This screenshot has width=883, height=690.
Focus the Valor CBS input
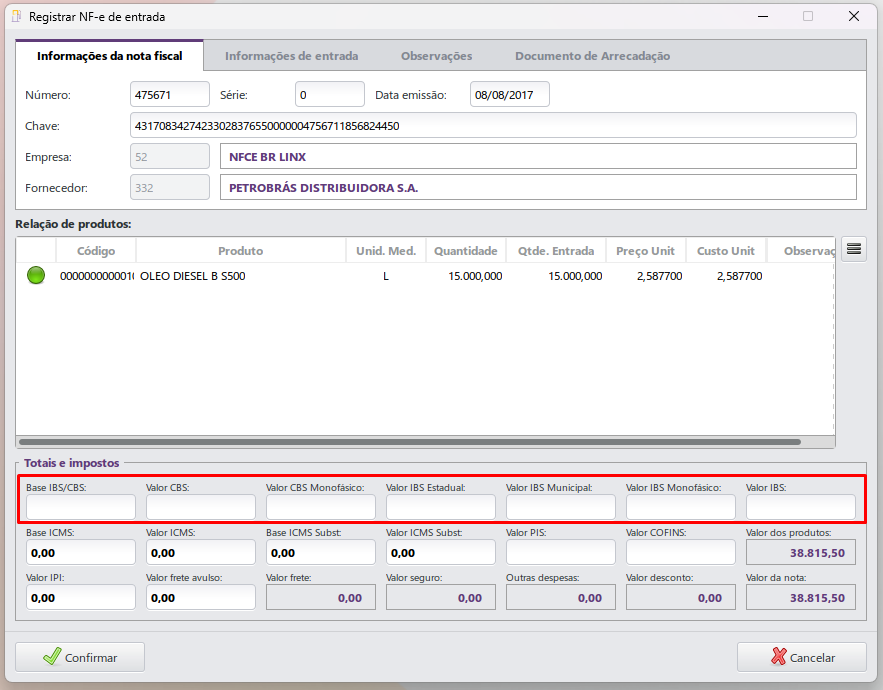click(x=200, y=507)
